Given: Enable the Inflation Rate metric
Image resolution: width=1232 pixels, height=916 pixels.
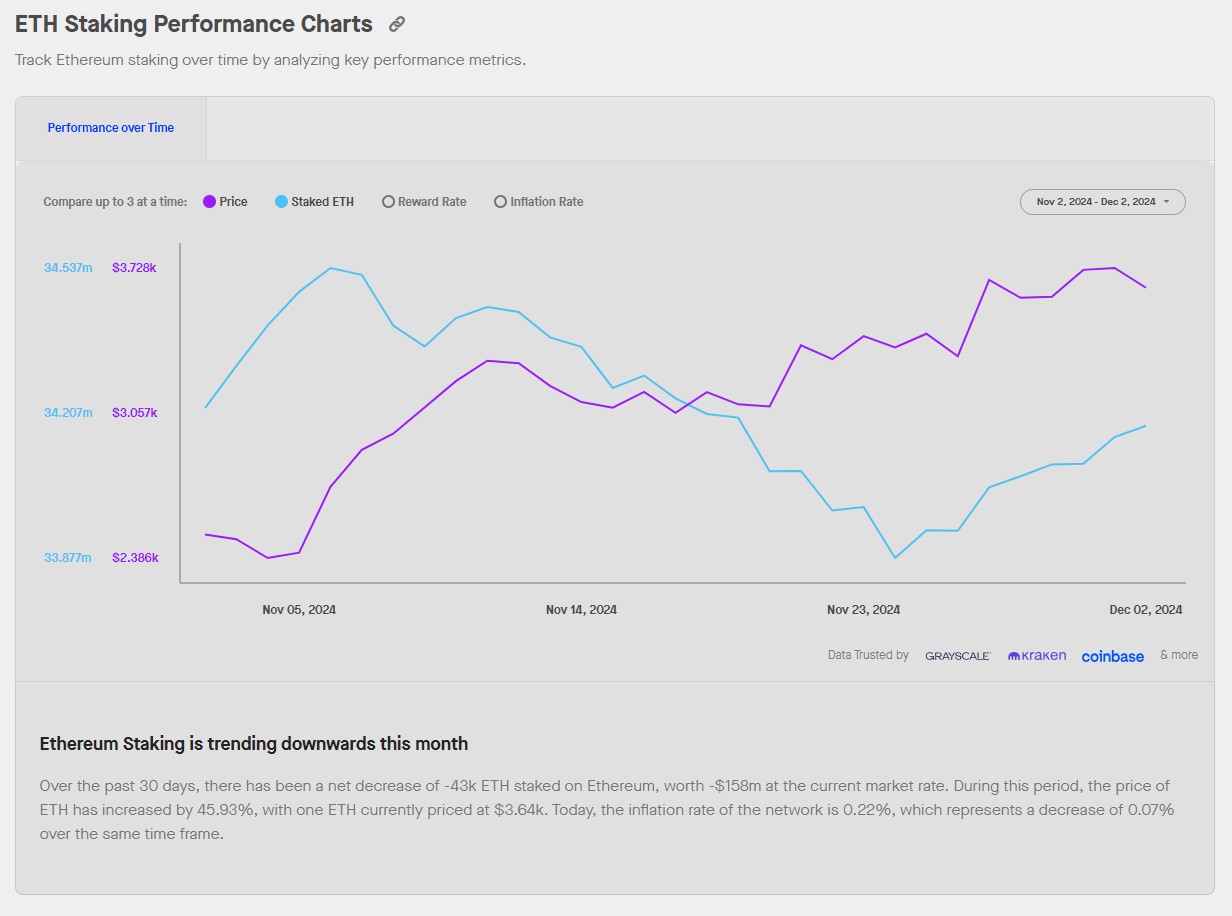Looking at the screenshot, I should [538, 202].
